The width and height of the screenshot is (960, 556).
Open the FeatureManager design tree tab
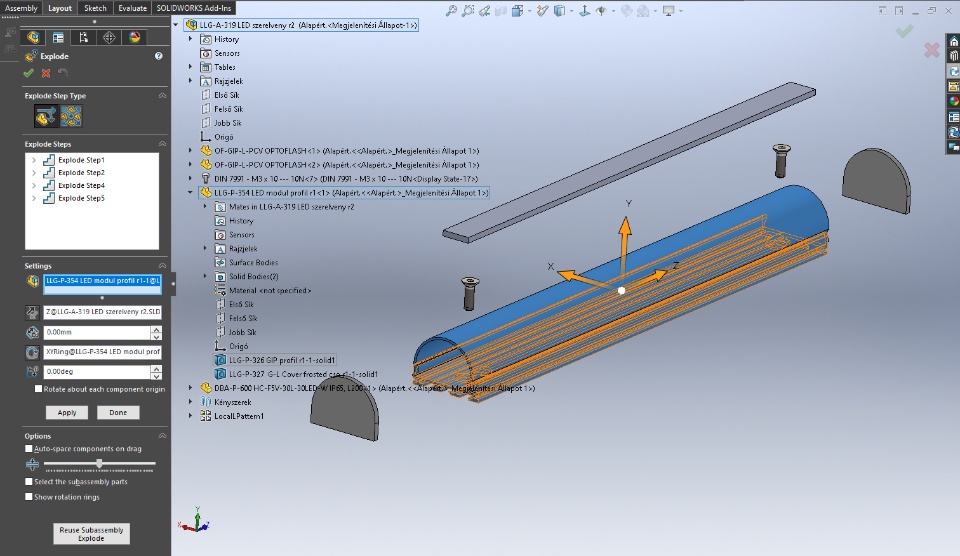(33, 37)
